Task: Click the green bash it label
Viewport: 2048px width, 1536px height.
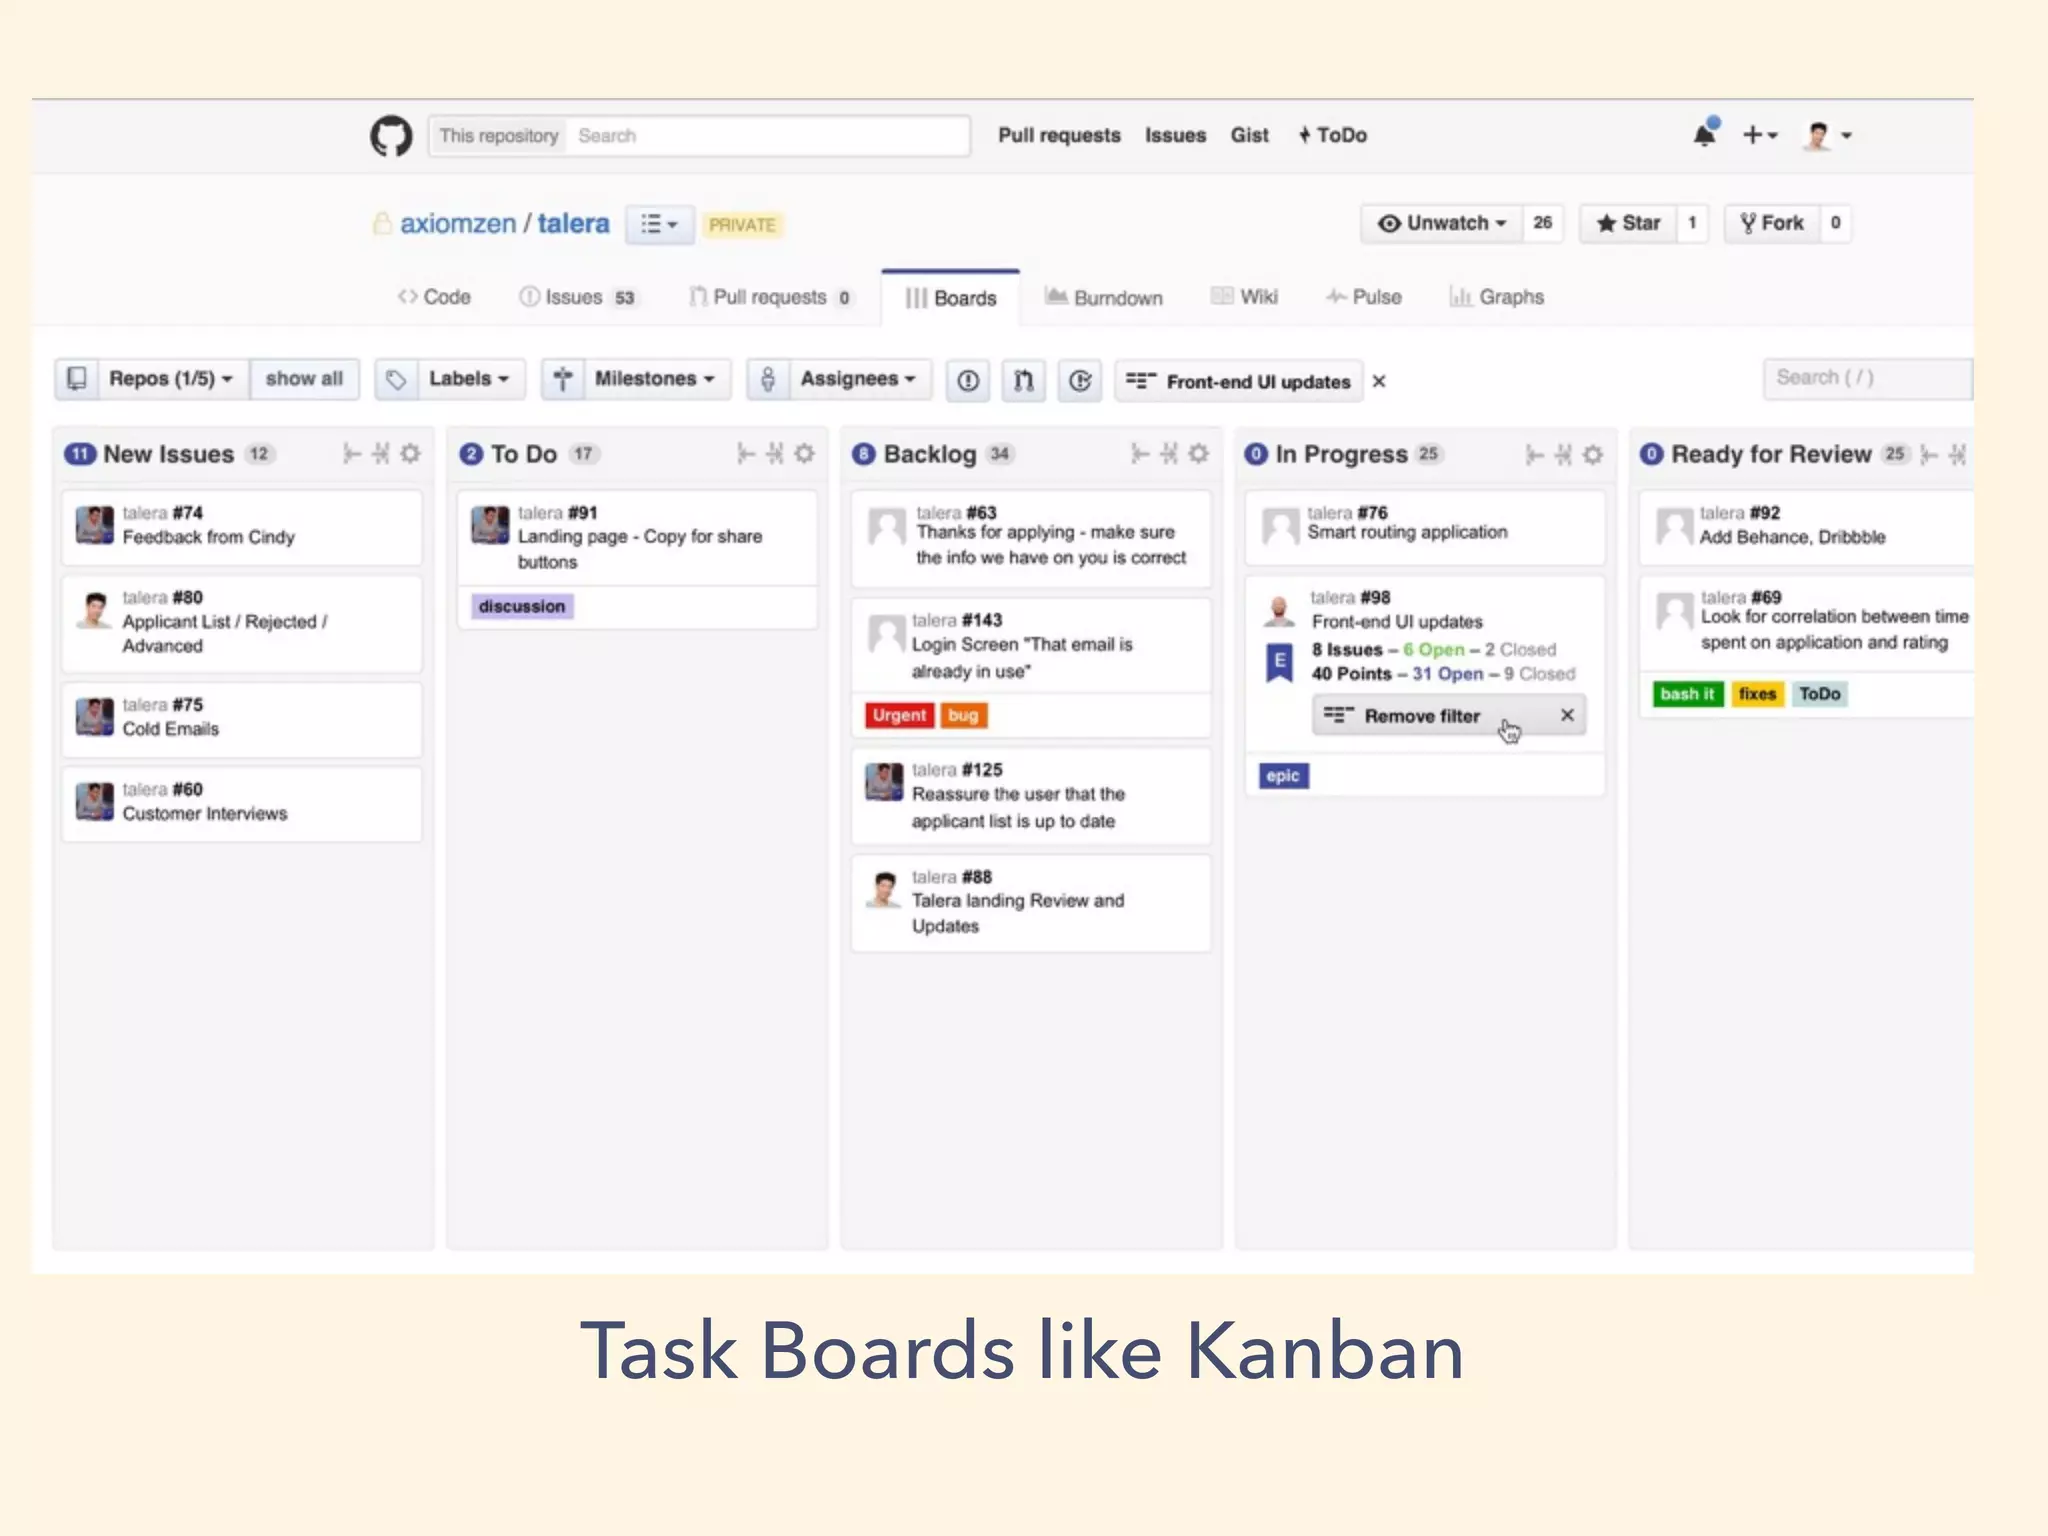Action: click(x=1688, y=694)
